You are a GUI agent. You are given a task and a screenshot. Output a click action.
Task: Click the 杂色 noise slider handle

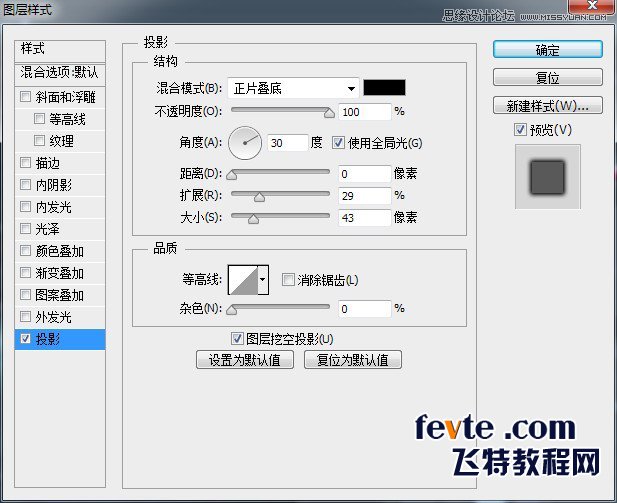[232, 310]
